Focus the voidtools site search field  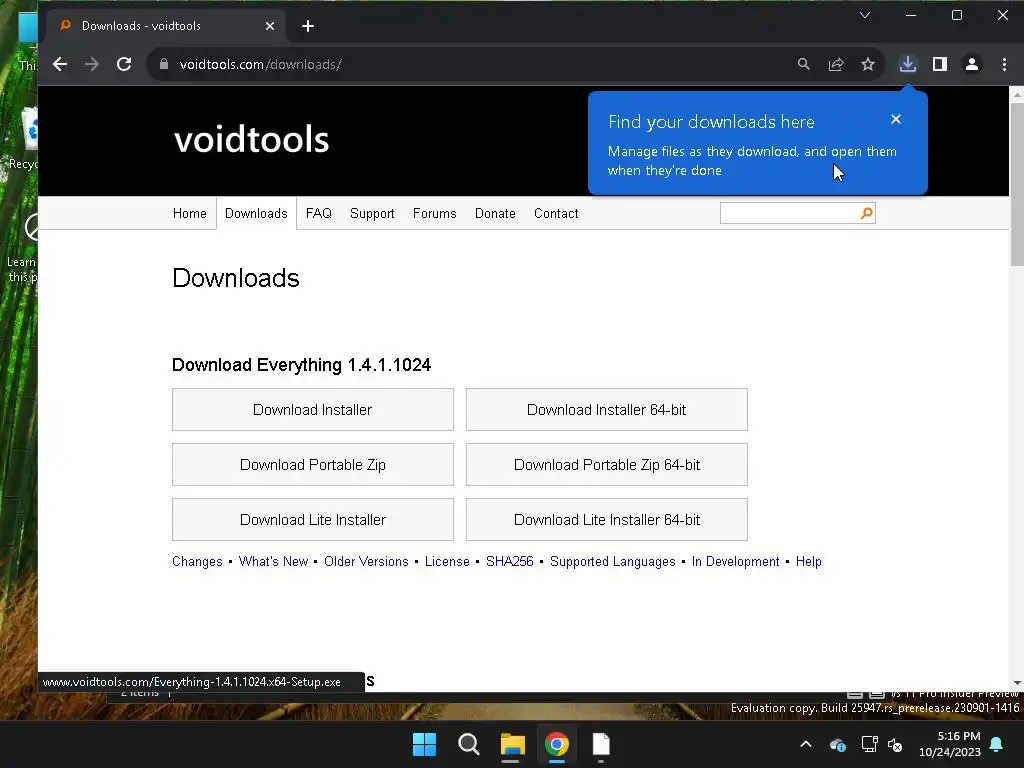(x=790, y=213)
